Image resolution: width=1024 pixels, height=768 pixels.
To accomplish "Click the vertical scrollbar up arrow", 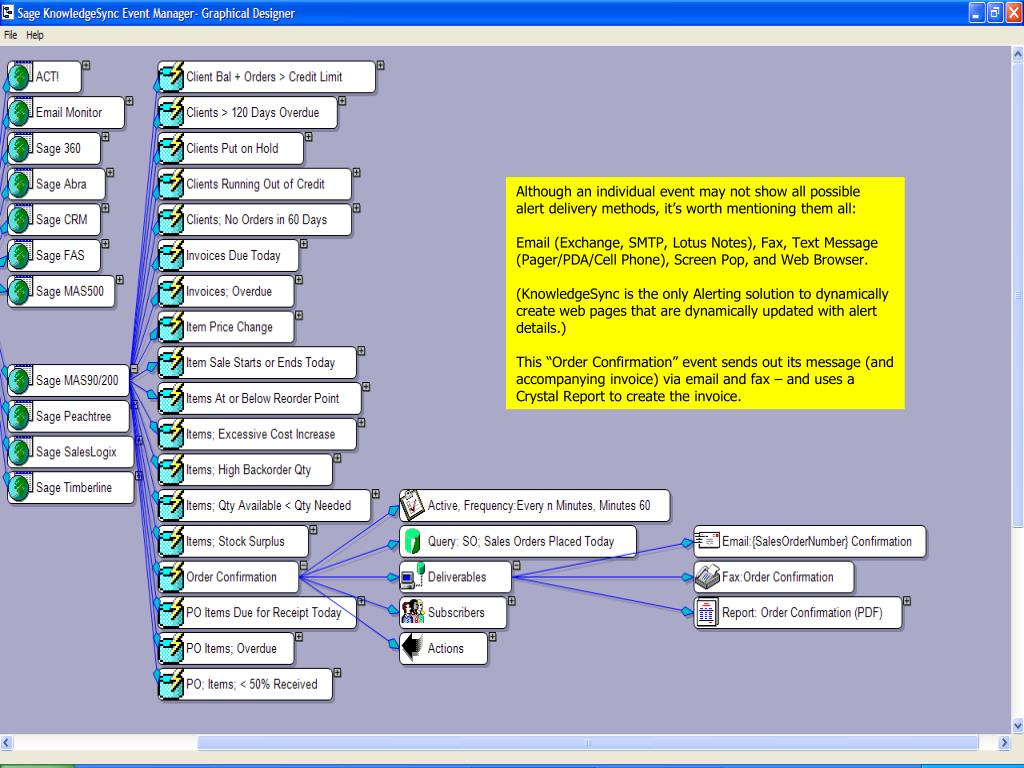I will pos(1017,54).
